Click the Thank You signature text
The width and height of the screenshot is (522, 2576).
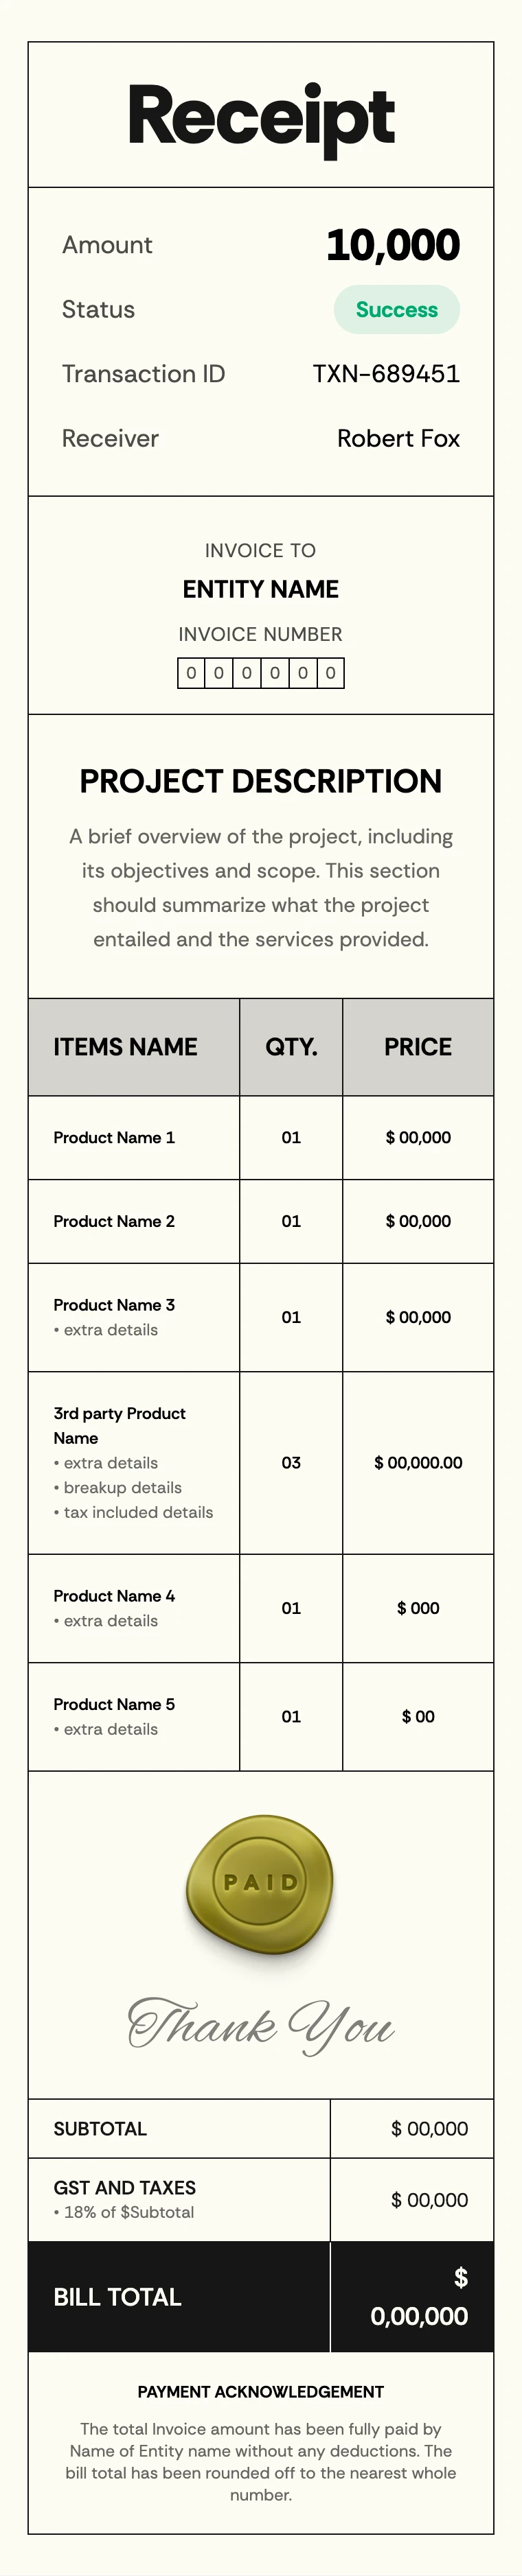(x=260, y=2026)
